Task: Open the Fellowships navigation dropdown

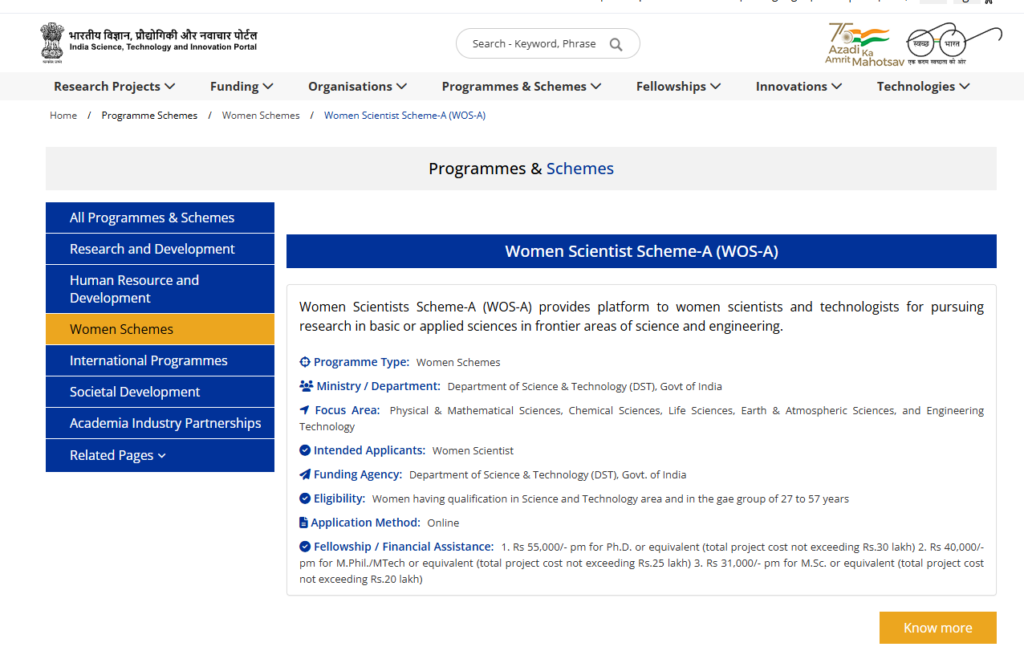Action: pos(678,86)
